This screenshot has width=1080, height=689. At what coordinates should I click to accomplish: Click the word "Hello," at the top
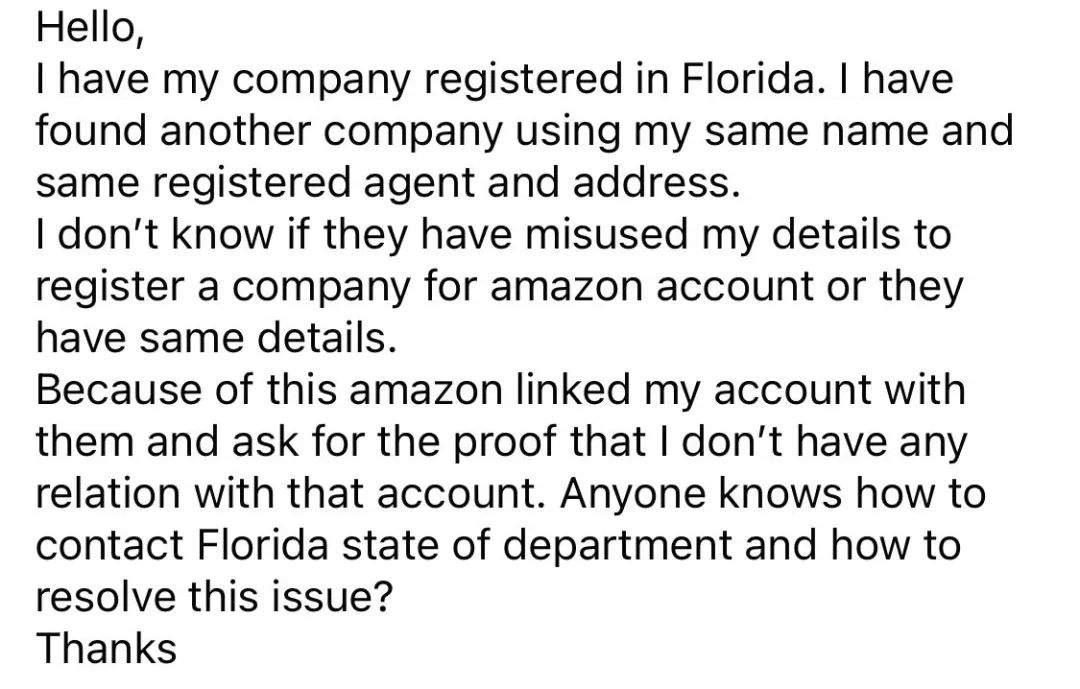[90, 28]
